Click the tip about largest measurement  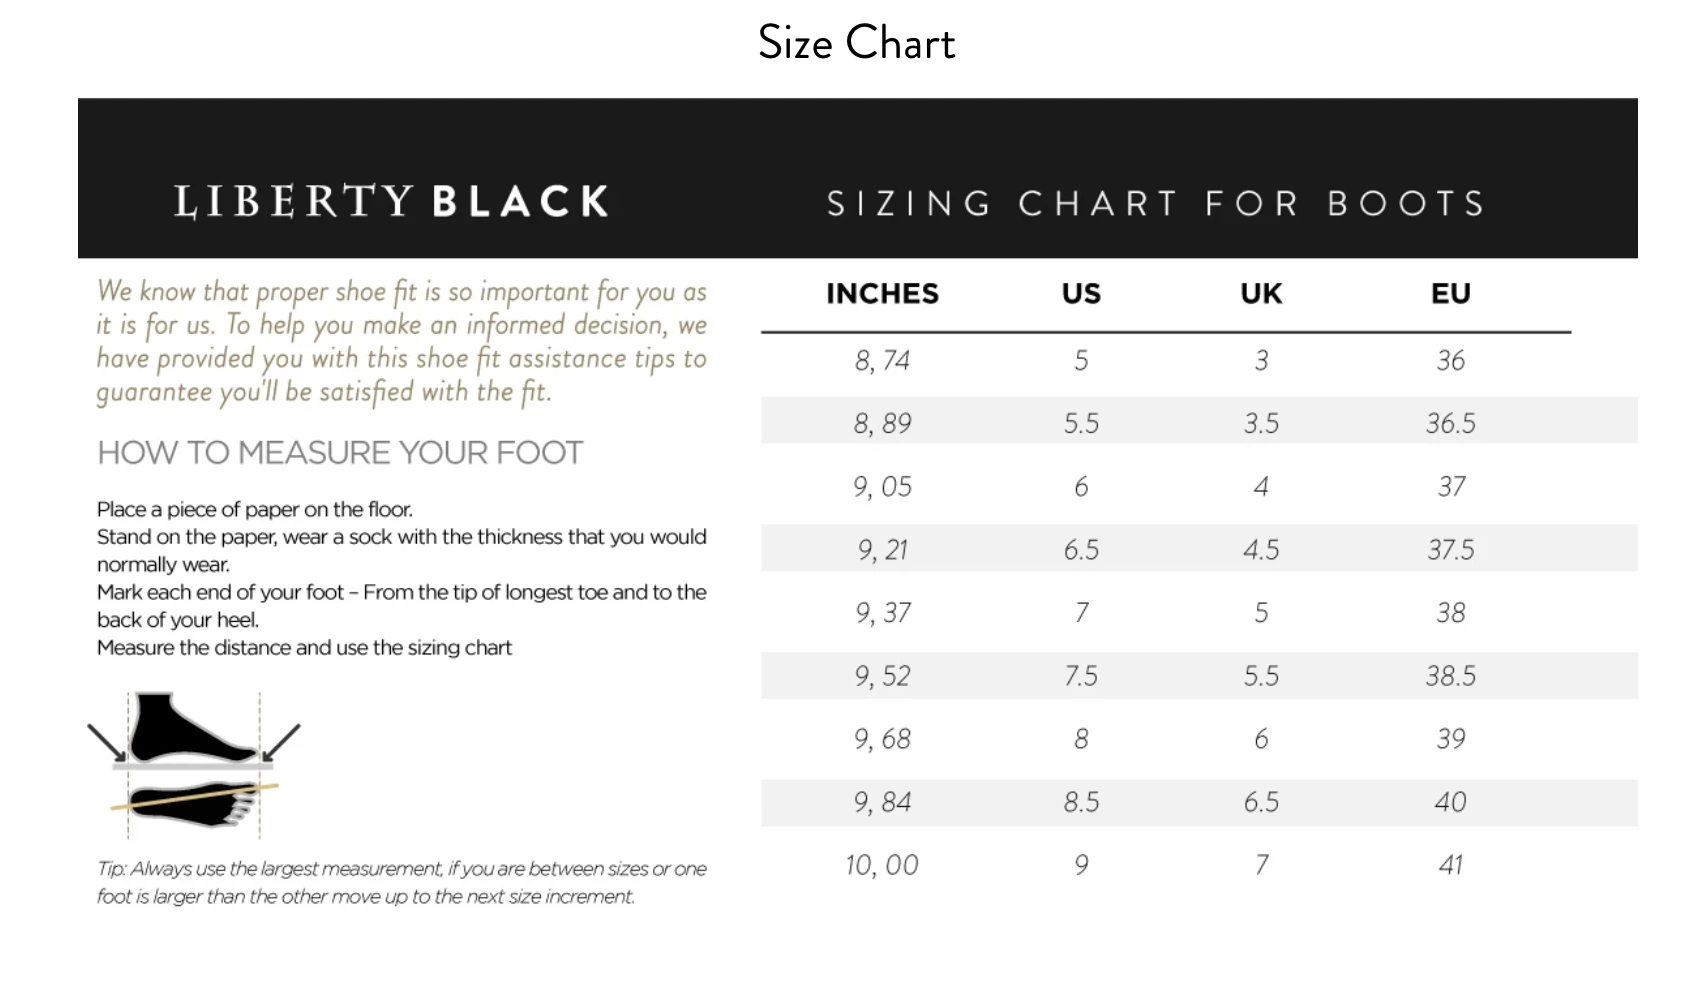pos(401,882)
